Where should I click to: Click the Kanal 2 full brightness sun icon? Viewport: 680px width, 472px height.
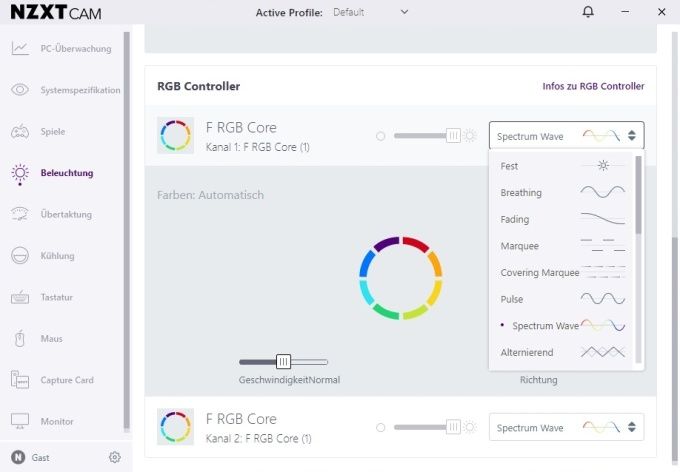point(470,427)
